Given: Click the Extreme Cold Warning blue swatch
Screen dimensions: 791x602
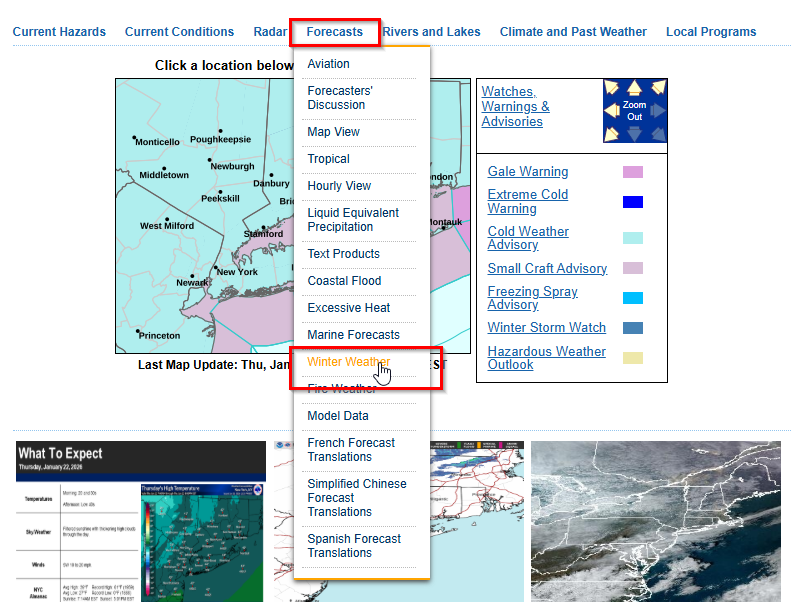Looking at the screenshot, I should point(632,202).
